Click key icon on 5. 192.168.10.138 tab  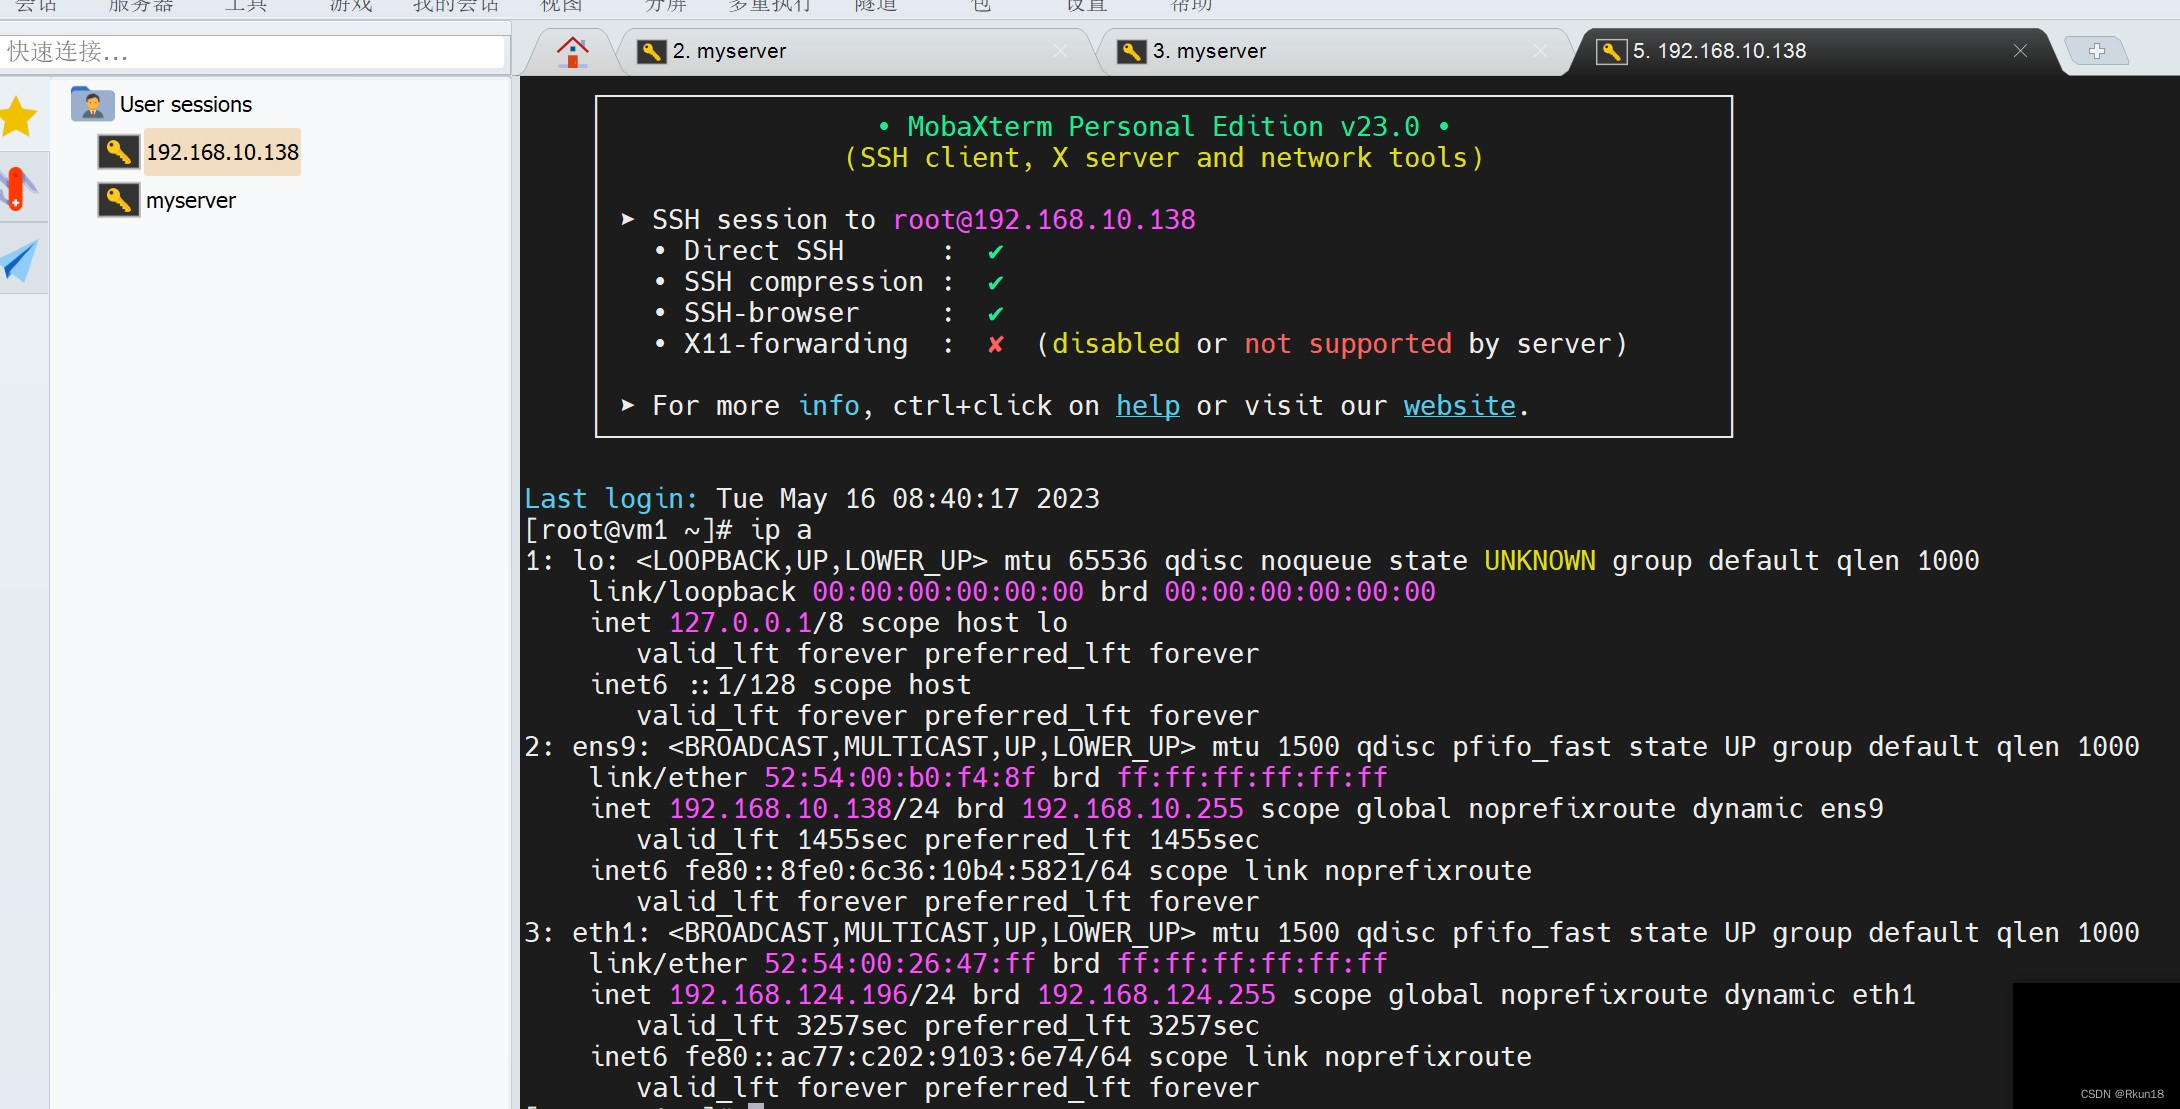coord(1611,51)
